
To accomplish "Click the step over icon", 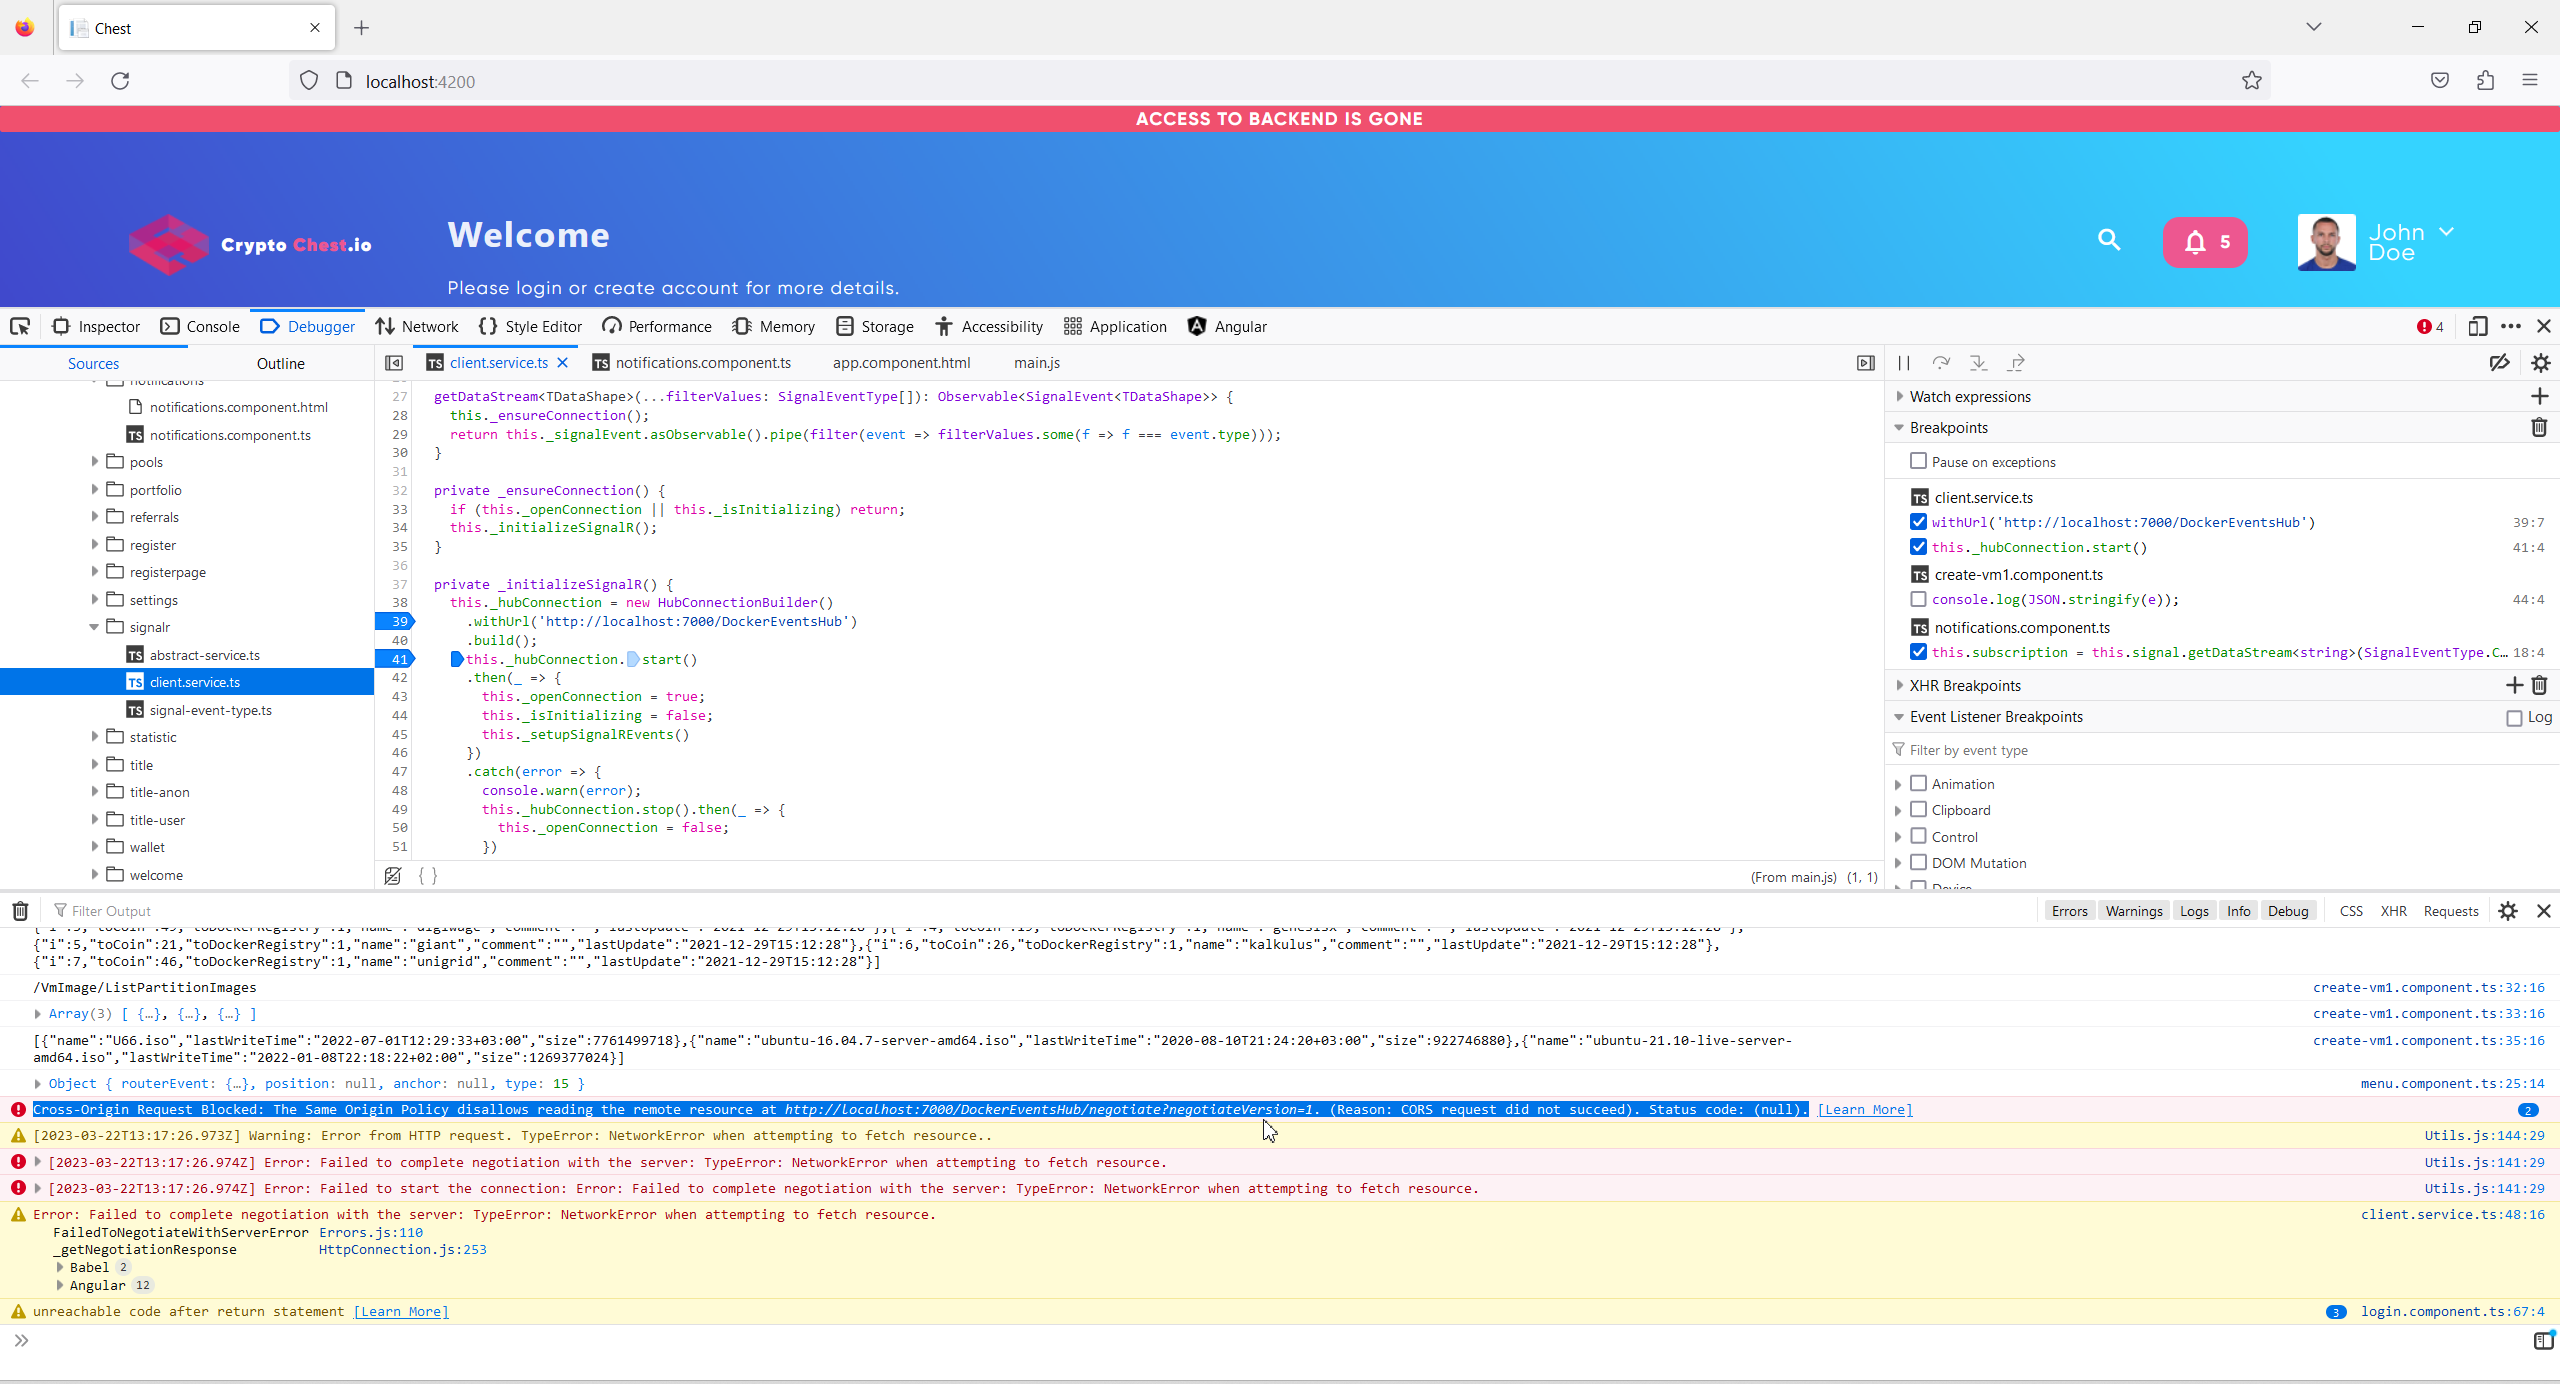I will pos(1941,363).
